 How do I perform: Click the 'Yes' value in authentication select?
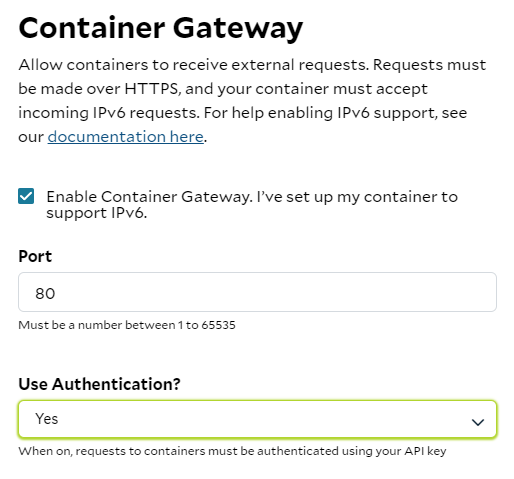coord(47,419)
